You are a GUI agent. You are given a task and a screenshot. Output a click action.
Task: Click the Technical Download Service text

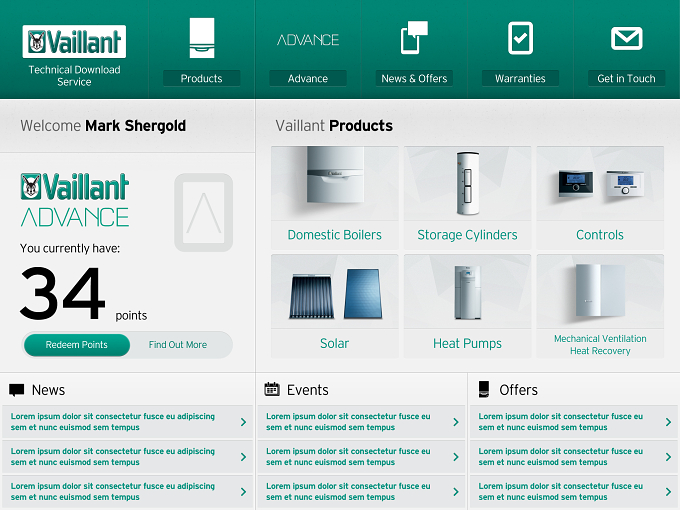pyautogui.click(x=74, y=76)
